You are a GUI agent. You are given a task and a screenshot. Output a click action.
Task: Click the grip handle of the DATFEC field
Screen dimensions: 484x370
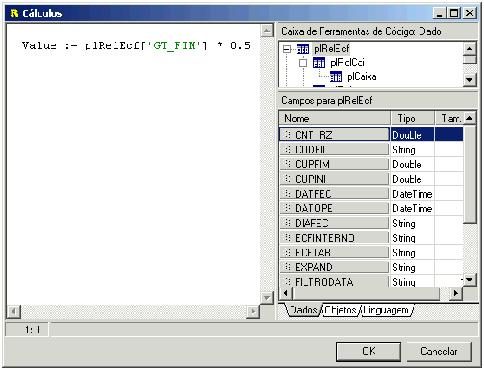point(288,193)
